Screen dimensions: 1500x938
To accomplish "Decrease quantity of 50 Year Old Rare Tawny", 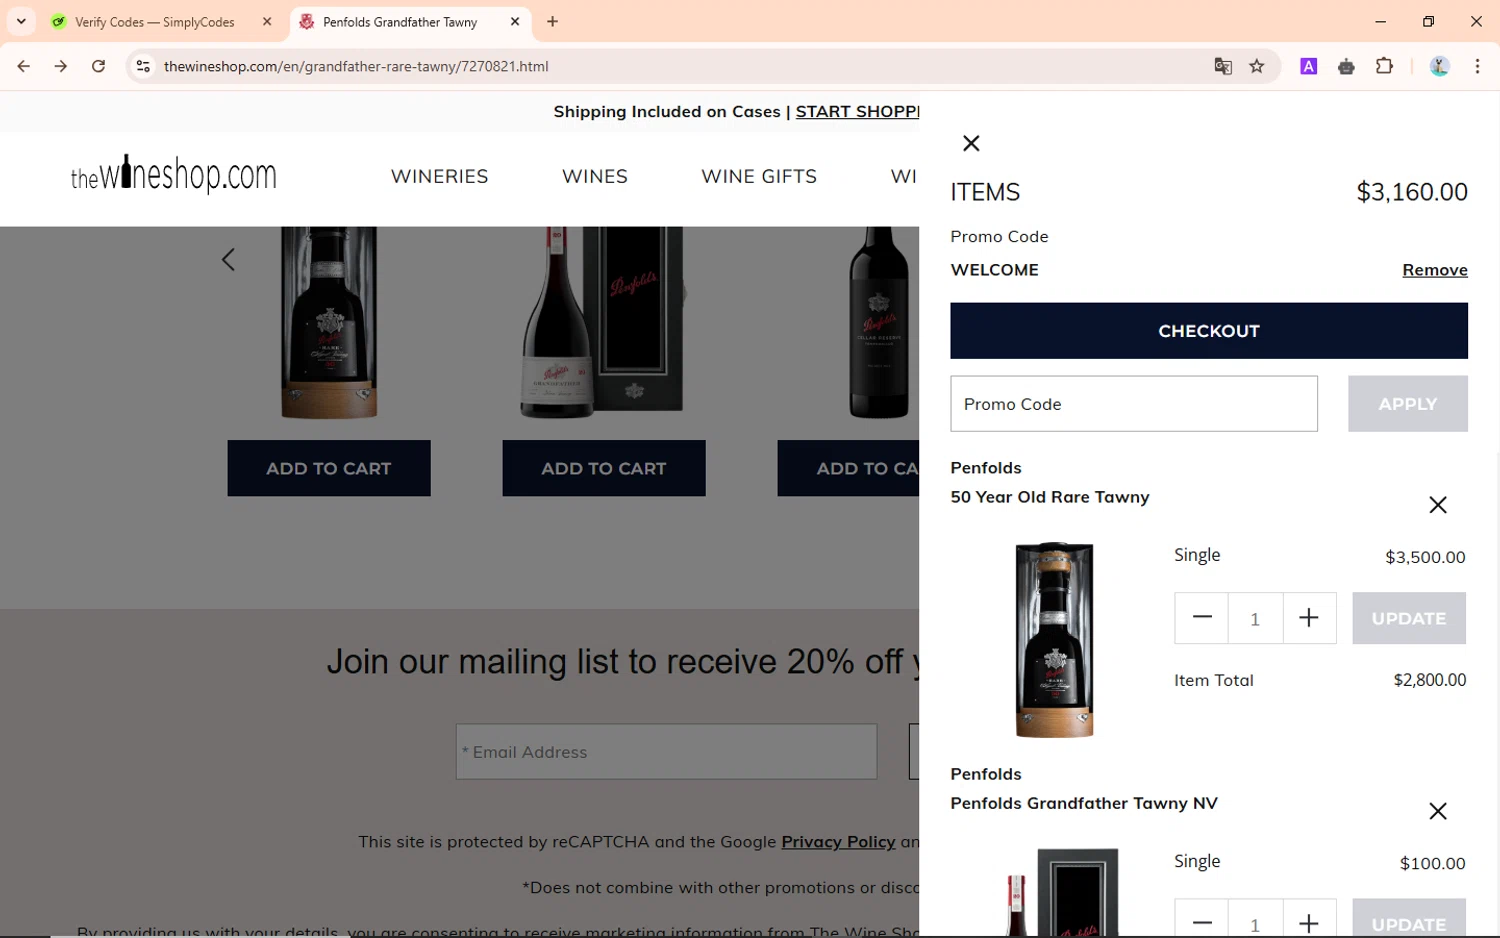I will tap(1201, 618).
